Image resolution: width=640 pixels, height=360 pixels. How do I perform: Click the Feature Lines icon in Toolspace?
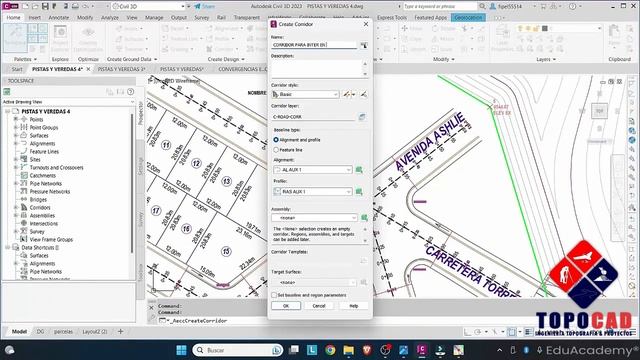[x=24, y=151]
